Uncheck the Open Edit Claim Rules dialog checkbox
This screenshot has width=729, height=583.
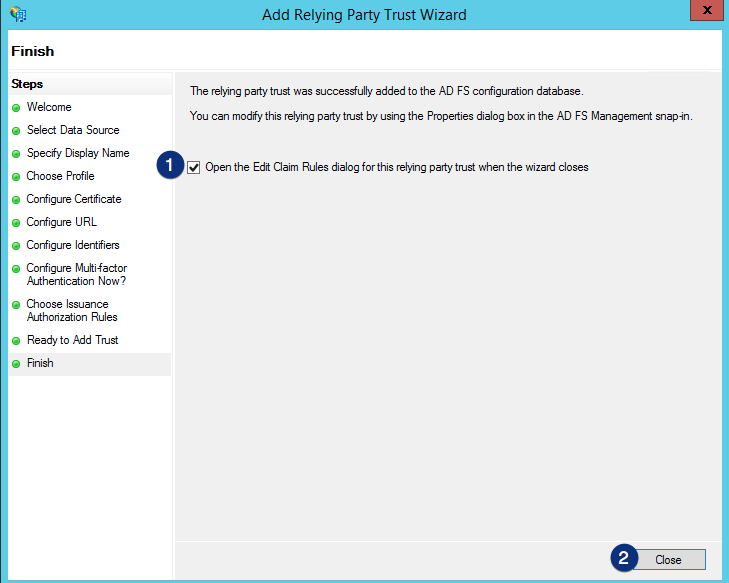click(x=194, y=167)
